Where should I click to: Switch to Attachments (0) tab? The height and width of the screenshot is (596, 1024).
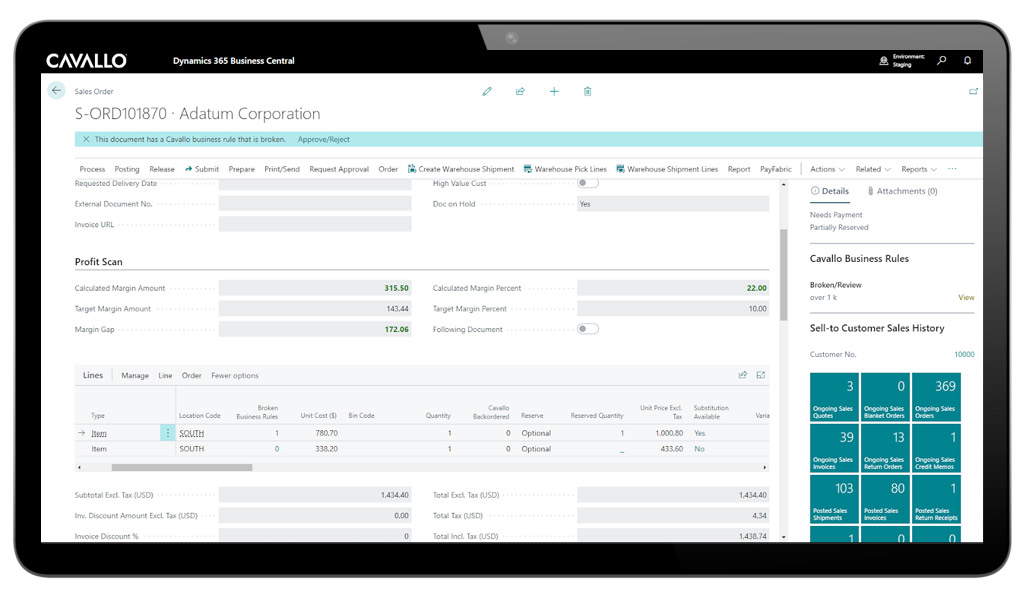(903, 191)
